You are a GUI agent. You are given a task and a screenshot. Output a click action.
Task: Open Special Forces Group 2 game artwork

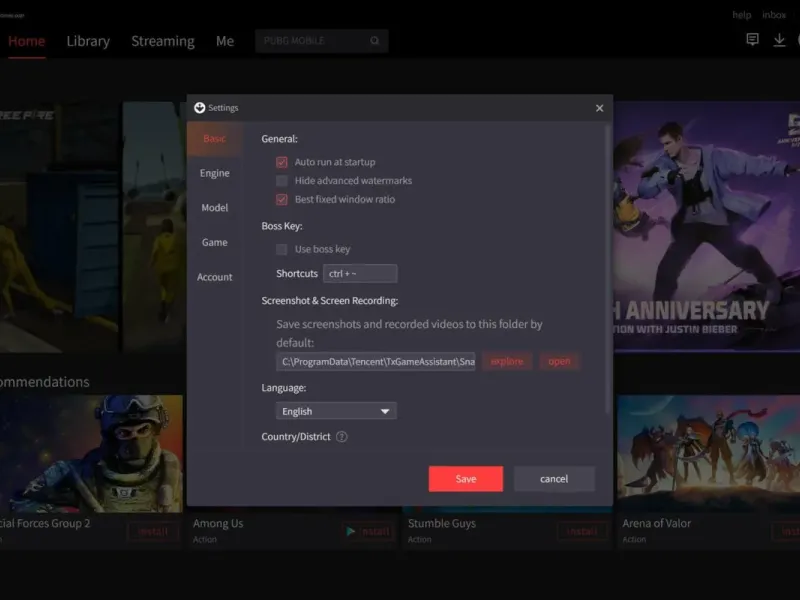coord(91,454)
